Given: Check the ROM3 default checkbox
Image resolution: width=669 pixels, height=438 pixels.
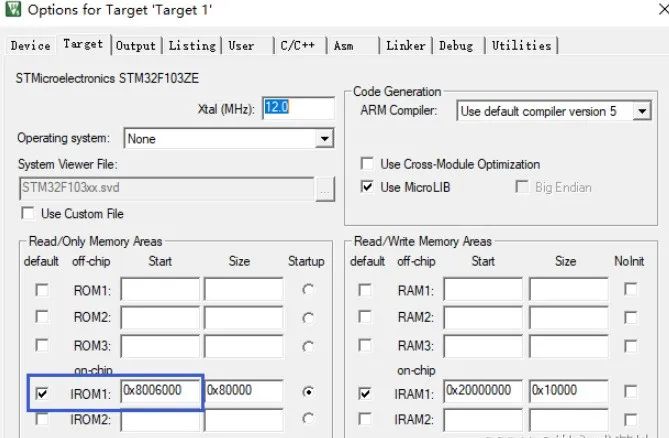Looking at the screenshot, I should pos(41,345).
